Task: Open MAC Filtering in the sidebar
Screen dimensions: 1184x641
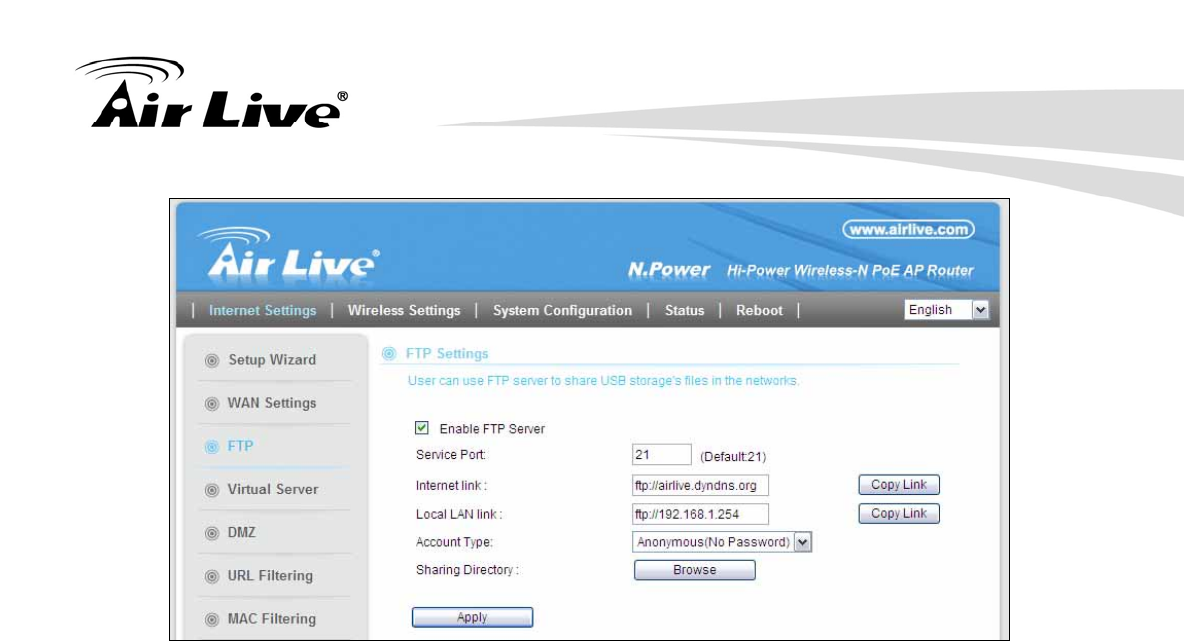Action: (x=272, y=618)
